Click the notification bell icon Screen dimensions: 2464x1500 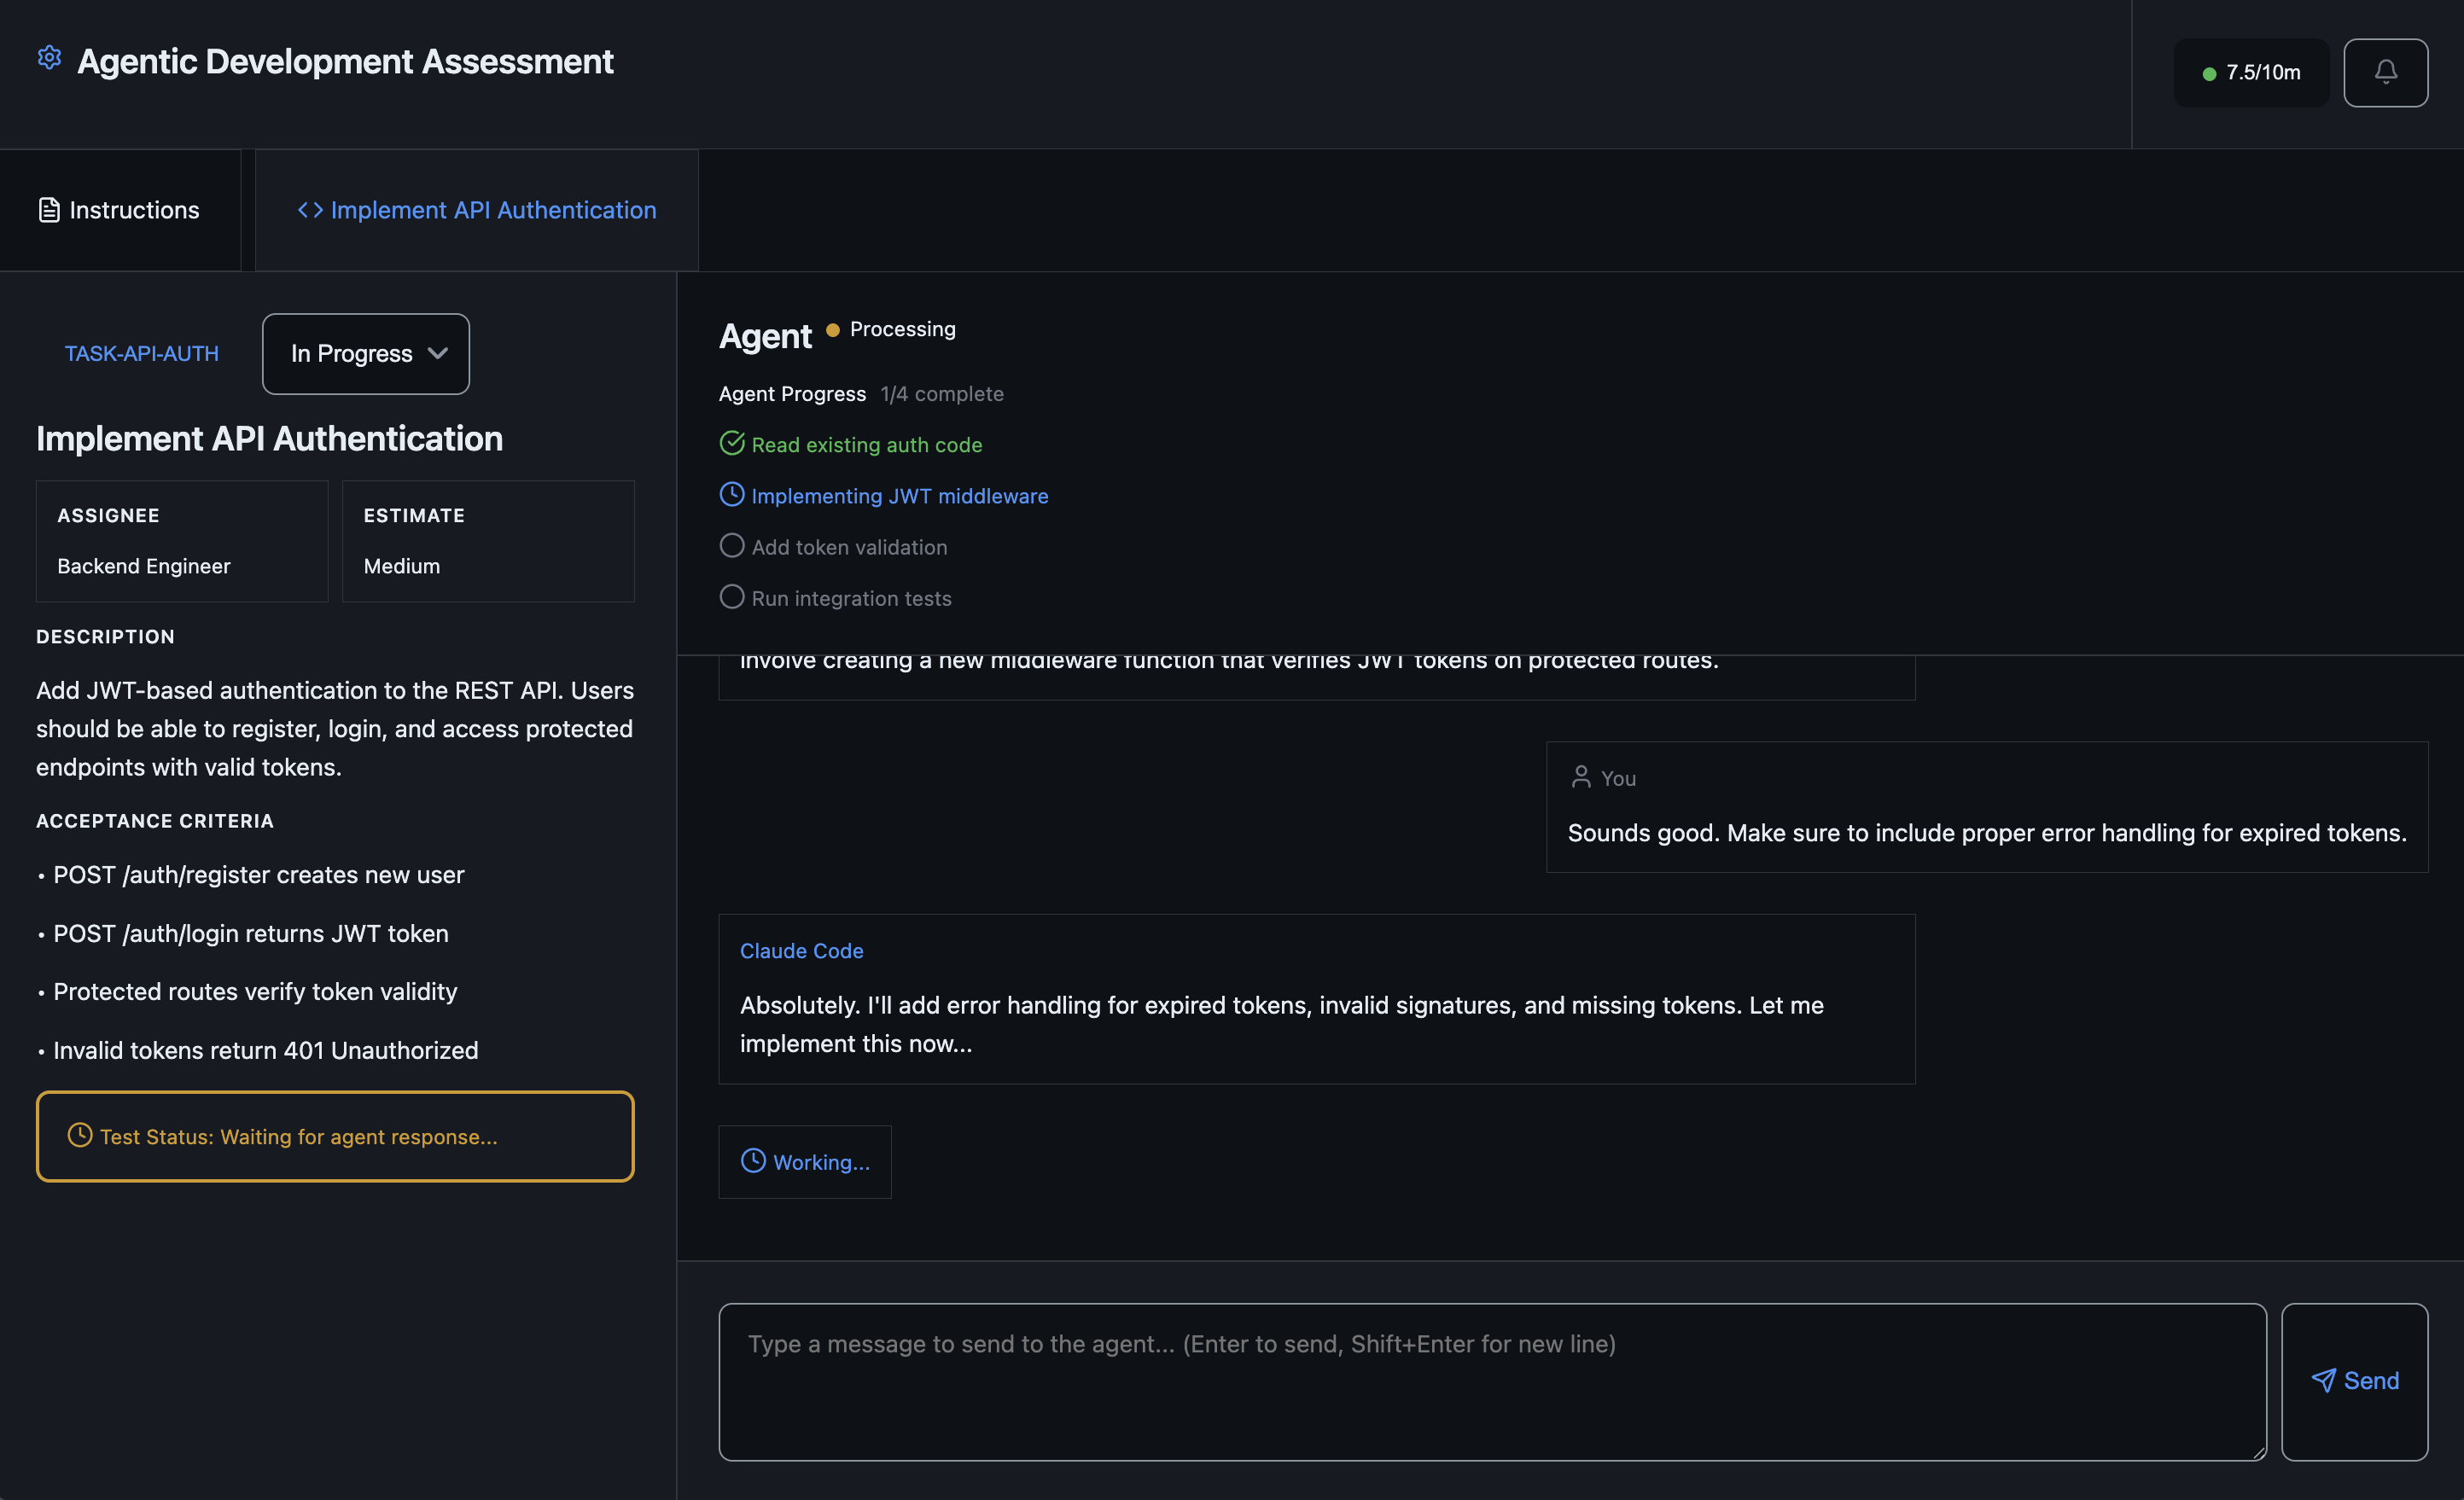click(x=2386, y=72)
